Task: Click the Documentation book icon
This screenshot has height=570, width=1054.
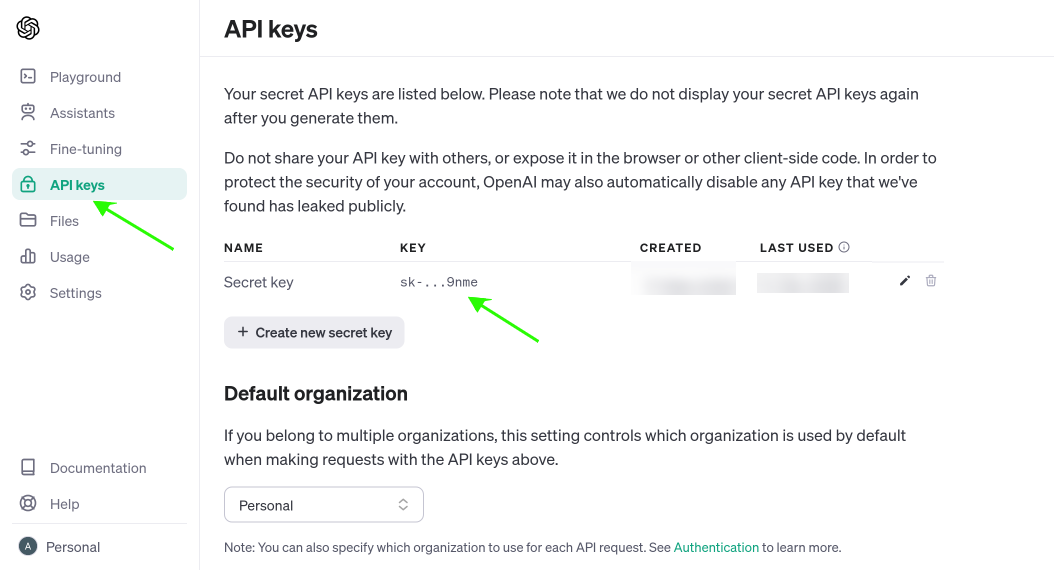Action: tap(28, 467)
